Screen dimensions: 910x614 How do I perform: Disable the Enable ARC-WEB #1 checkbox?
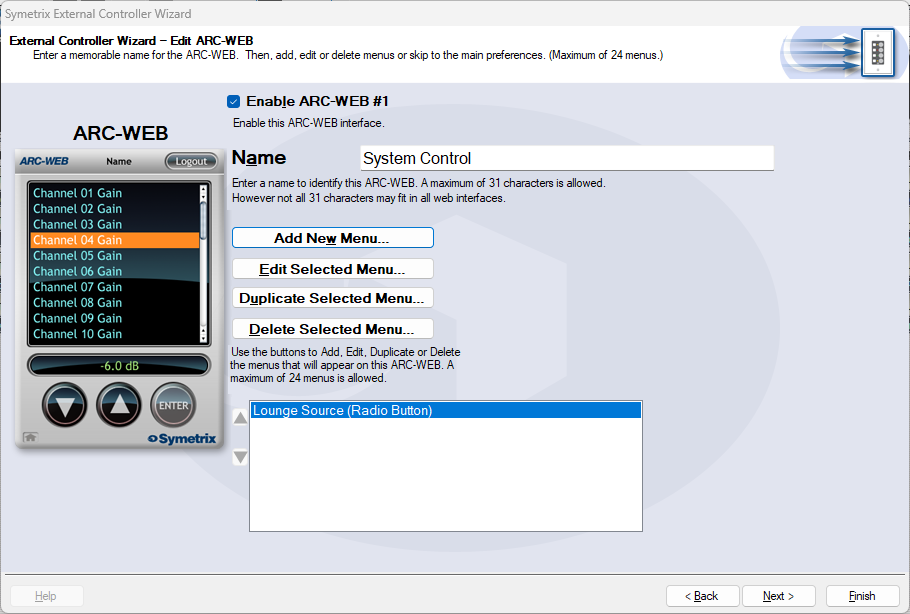pos(234,101)
